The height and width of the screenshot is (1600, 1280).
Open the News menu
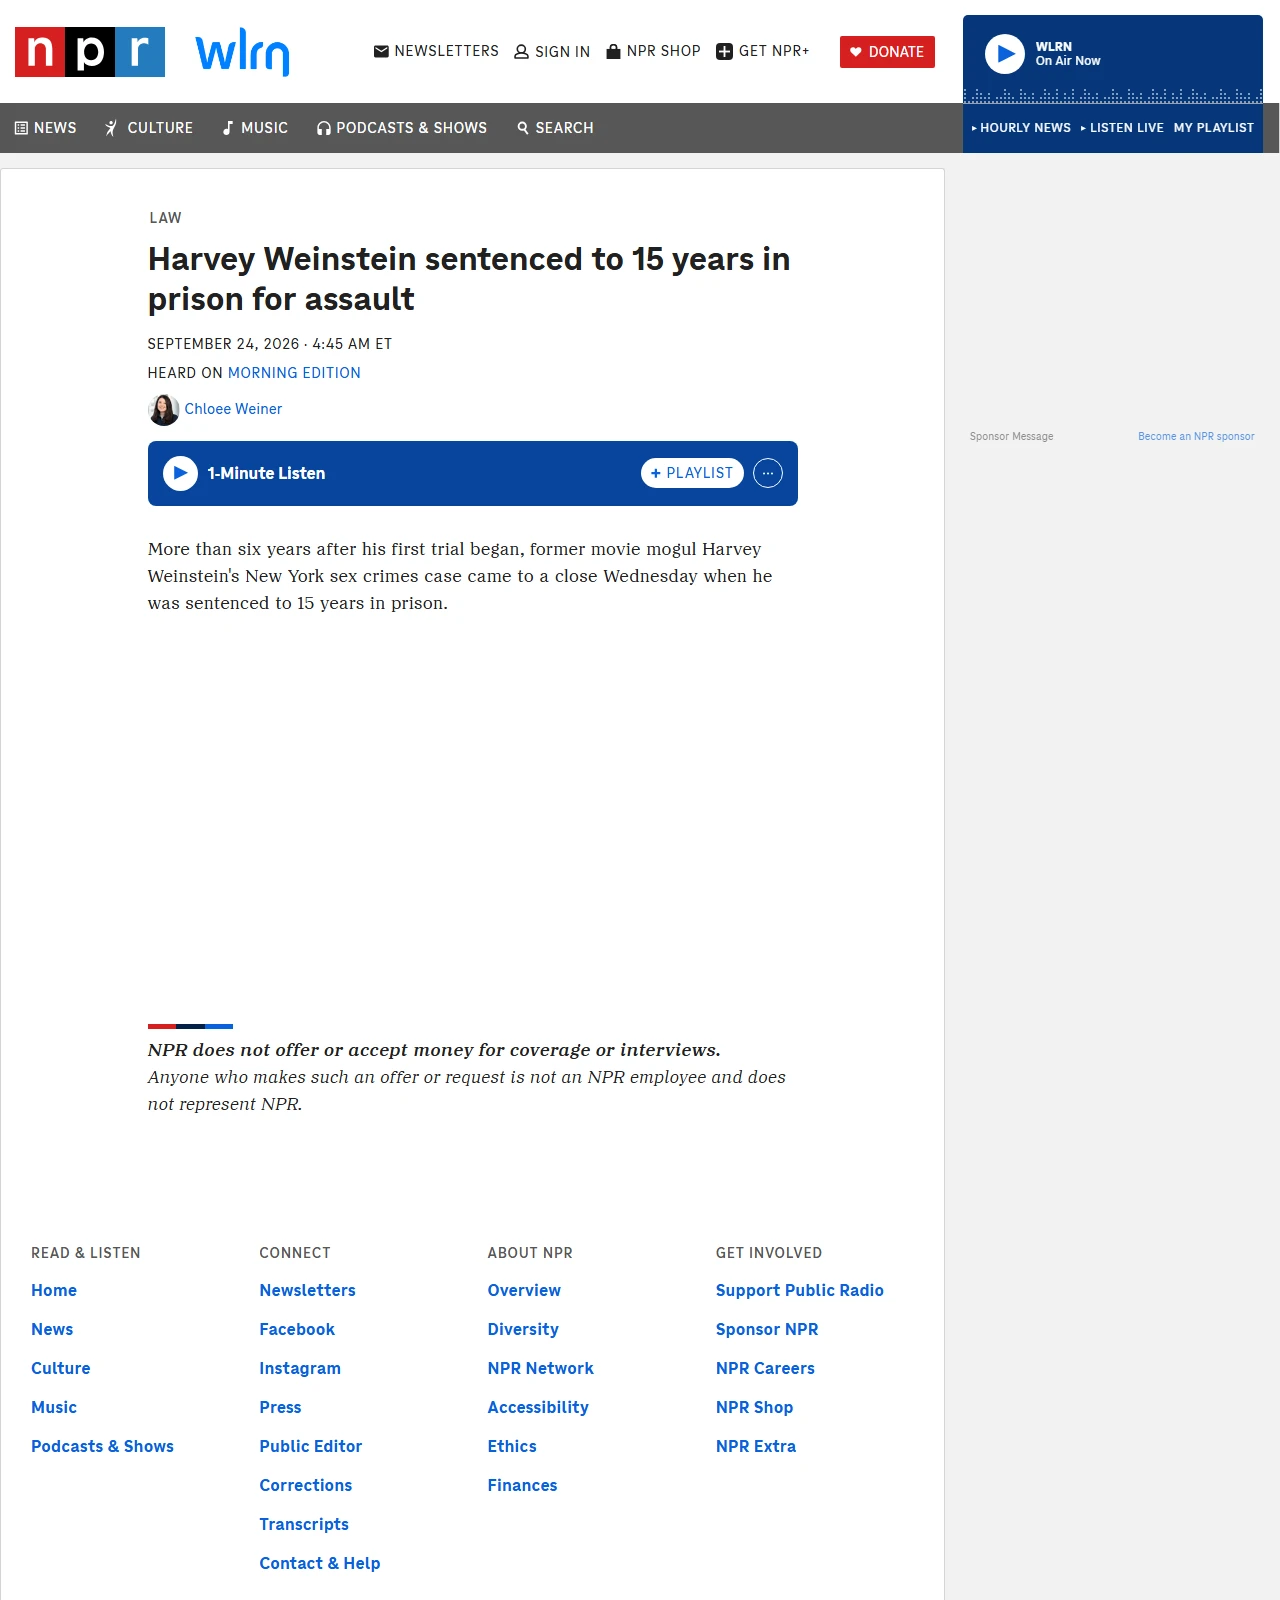(x=46, y=128)
